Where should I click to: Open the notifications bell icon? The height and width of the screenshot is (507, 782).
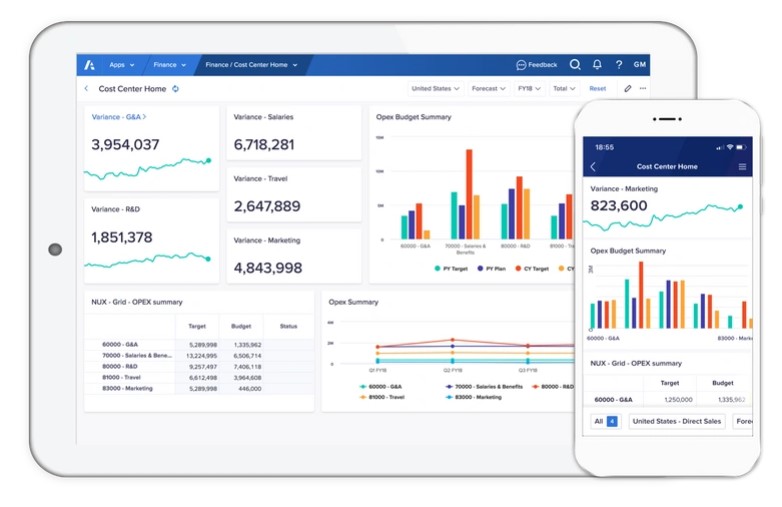(597, 65)
